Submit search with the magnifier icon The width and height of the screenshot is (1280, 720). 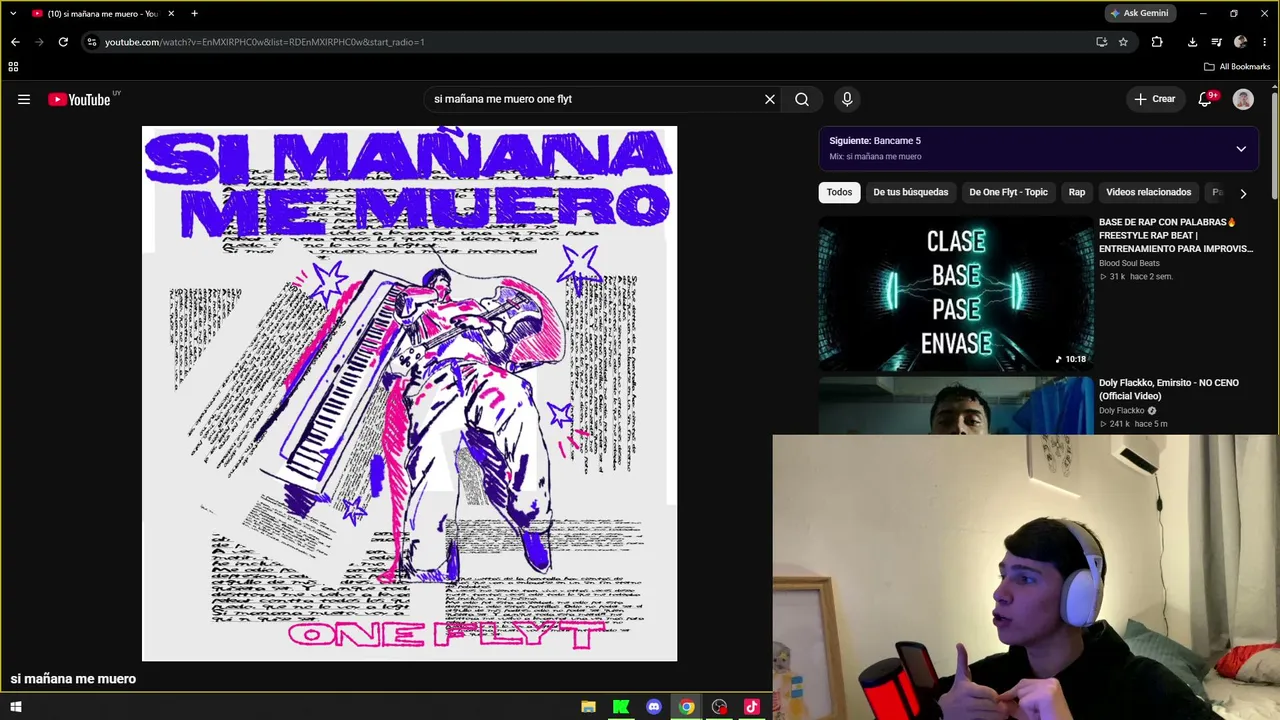point(802,99)
